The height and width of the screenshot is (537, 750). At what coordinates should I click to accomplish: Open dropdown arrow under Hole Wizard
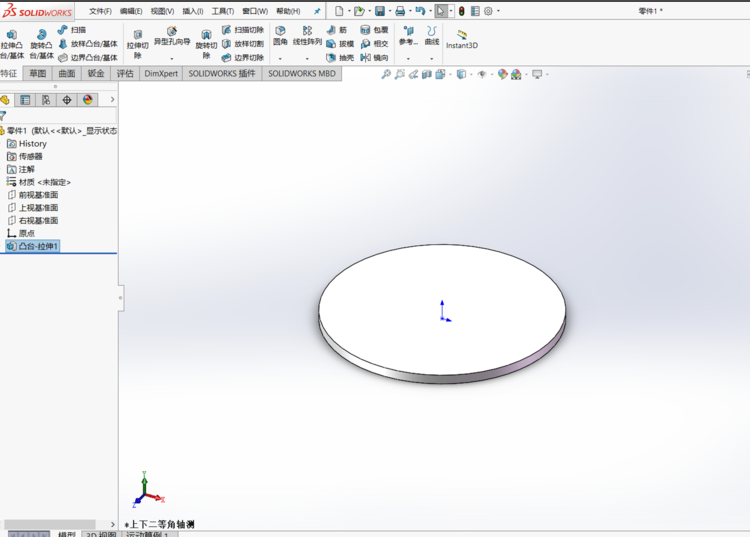click(x=172, y=59)
